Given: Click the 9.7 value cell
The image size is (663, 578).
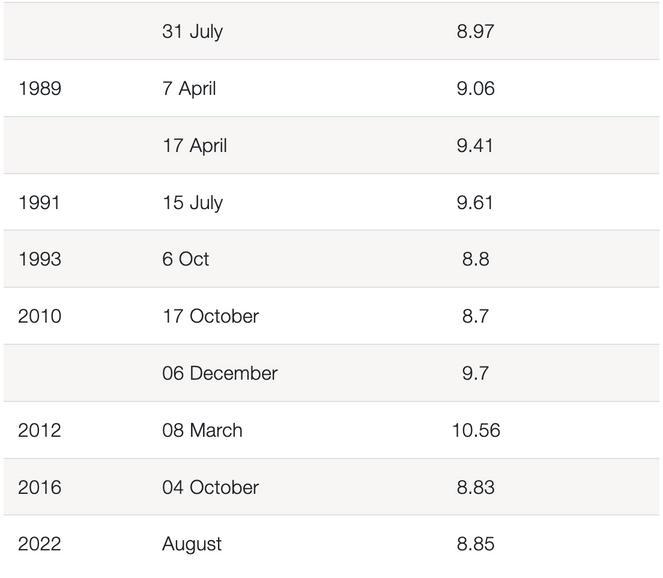Looking at the screenshot, I should coord(475,373).
